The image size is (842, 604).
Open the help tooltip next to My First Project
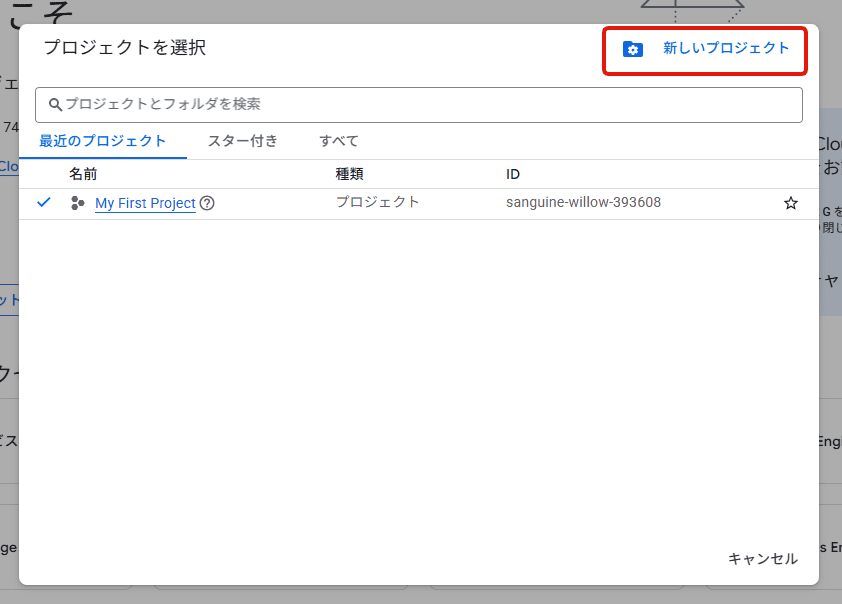tap(208, 203)
